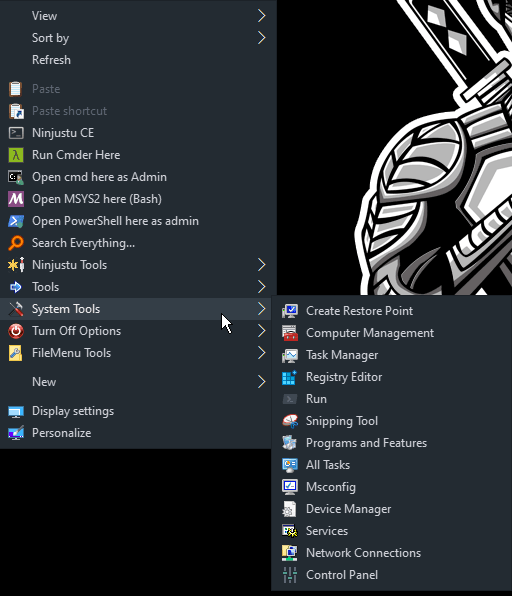512x596 pixels.
Task: Expand the New submenu arrow
Action: 261,382
